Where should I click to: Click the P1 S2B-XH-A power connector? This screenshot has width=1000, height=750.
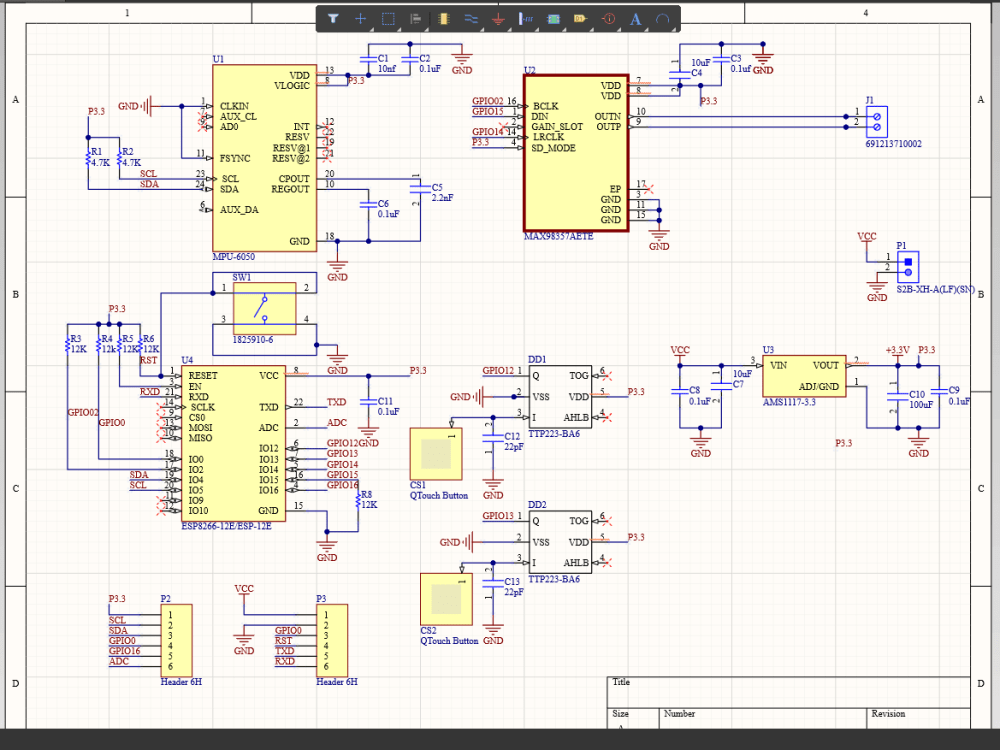coord(908,267)
